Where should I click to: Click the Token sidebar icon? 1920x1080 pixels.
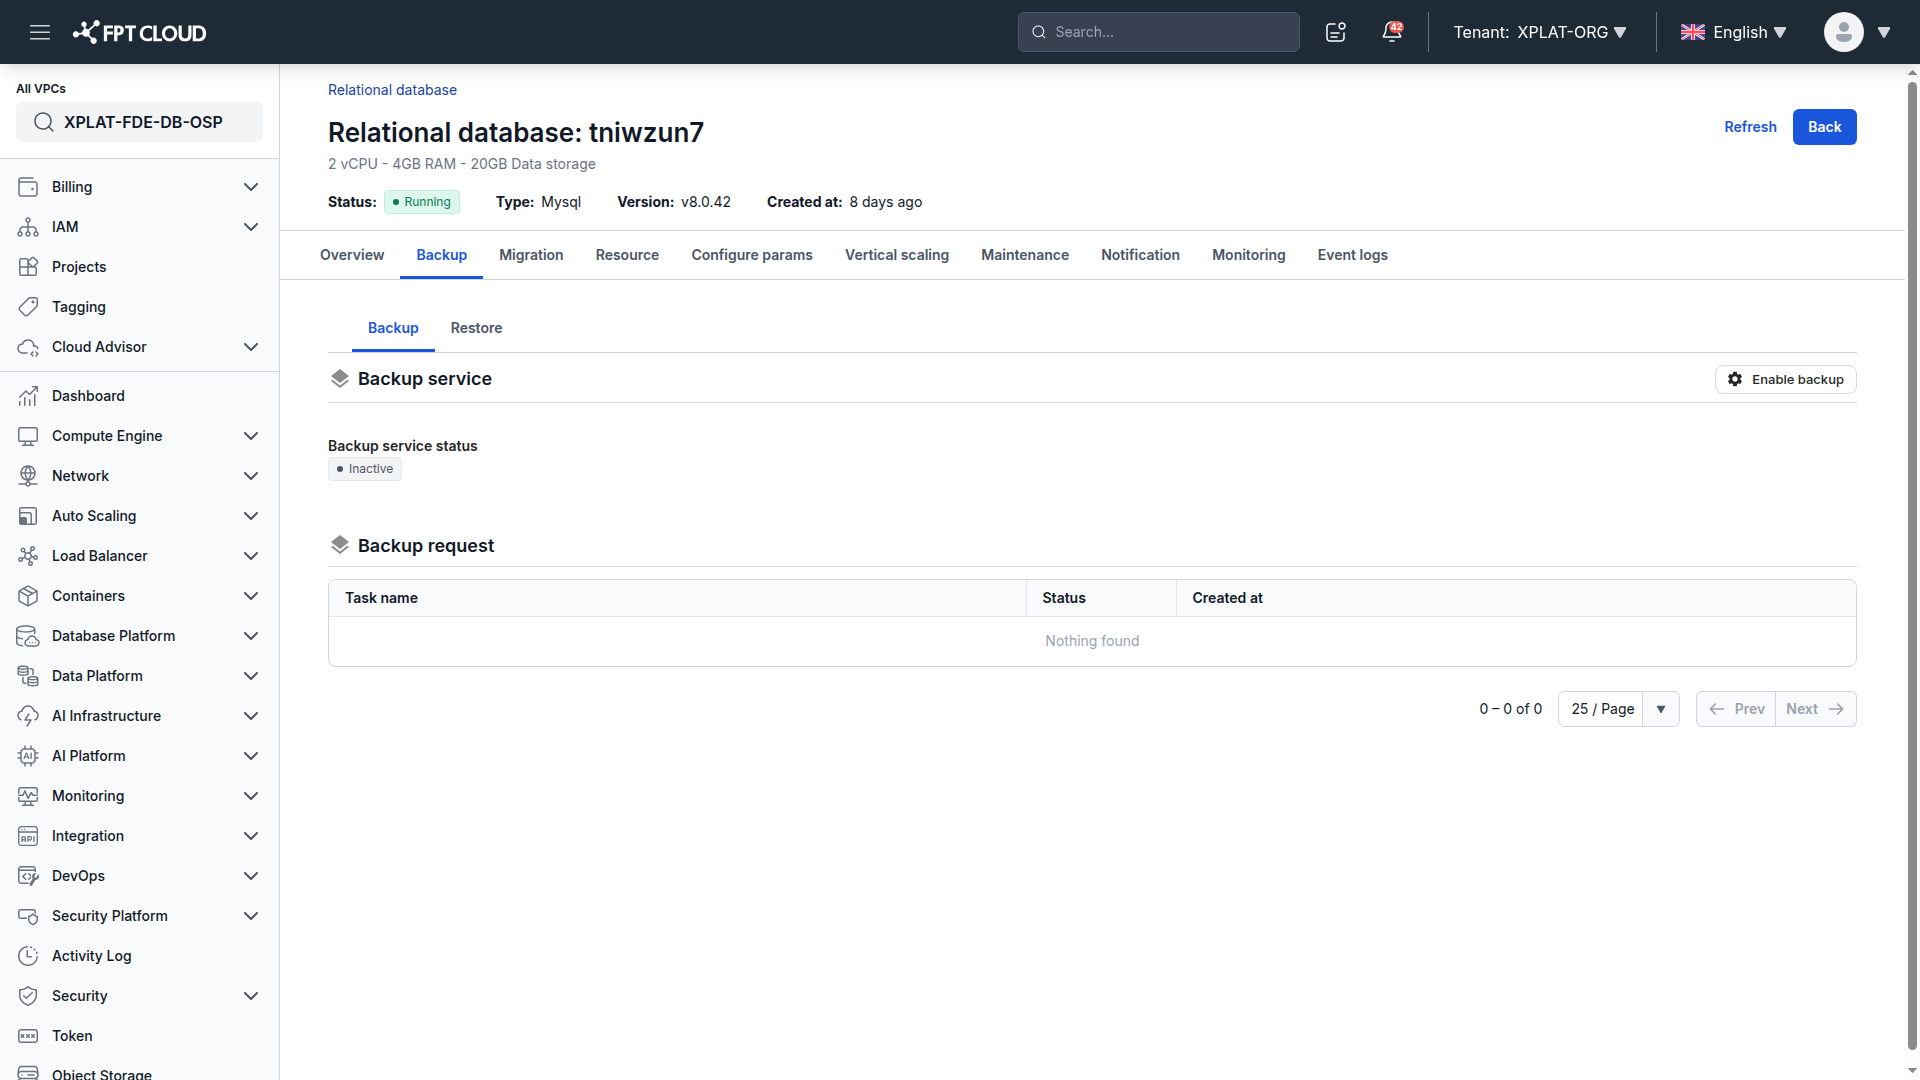pos(28,1036)
